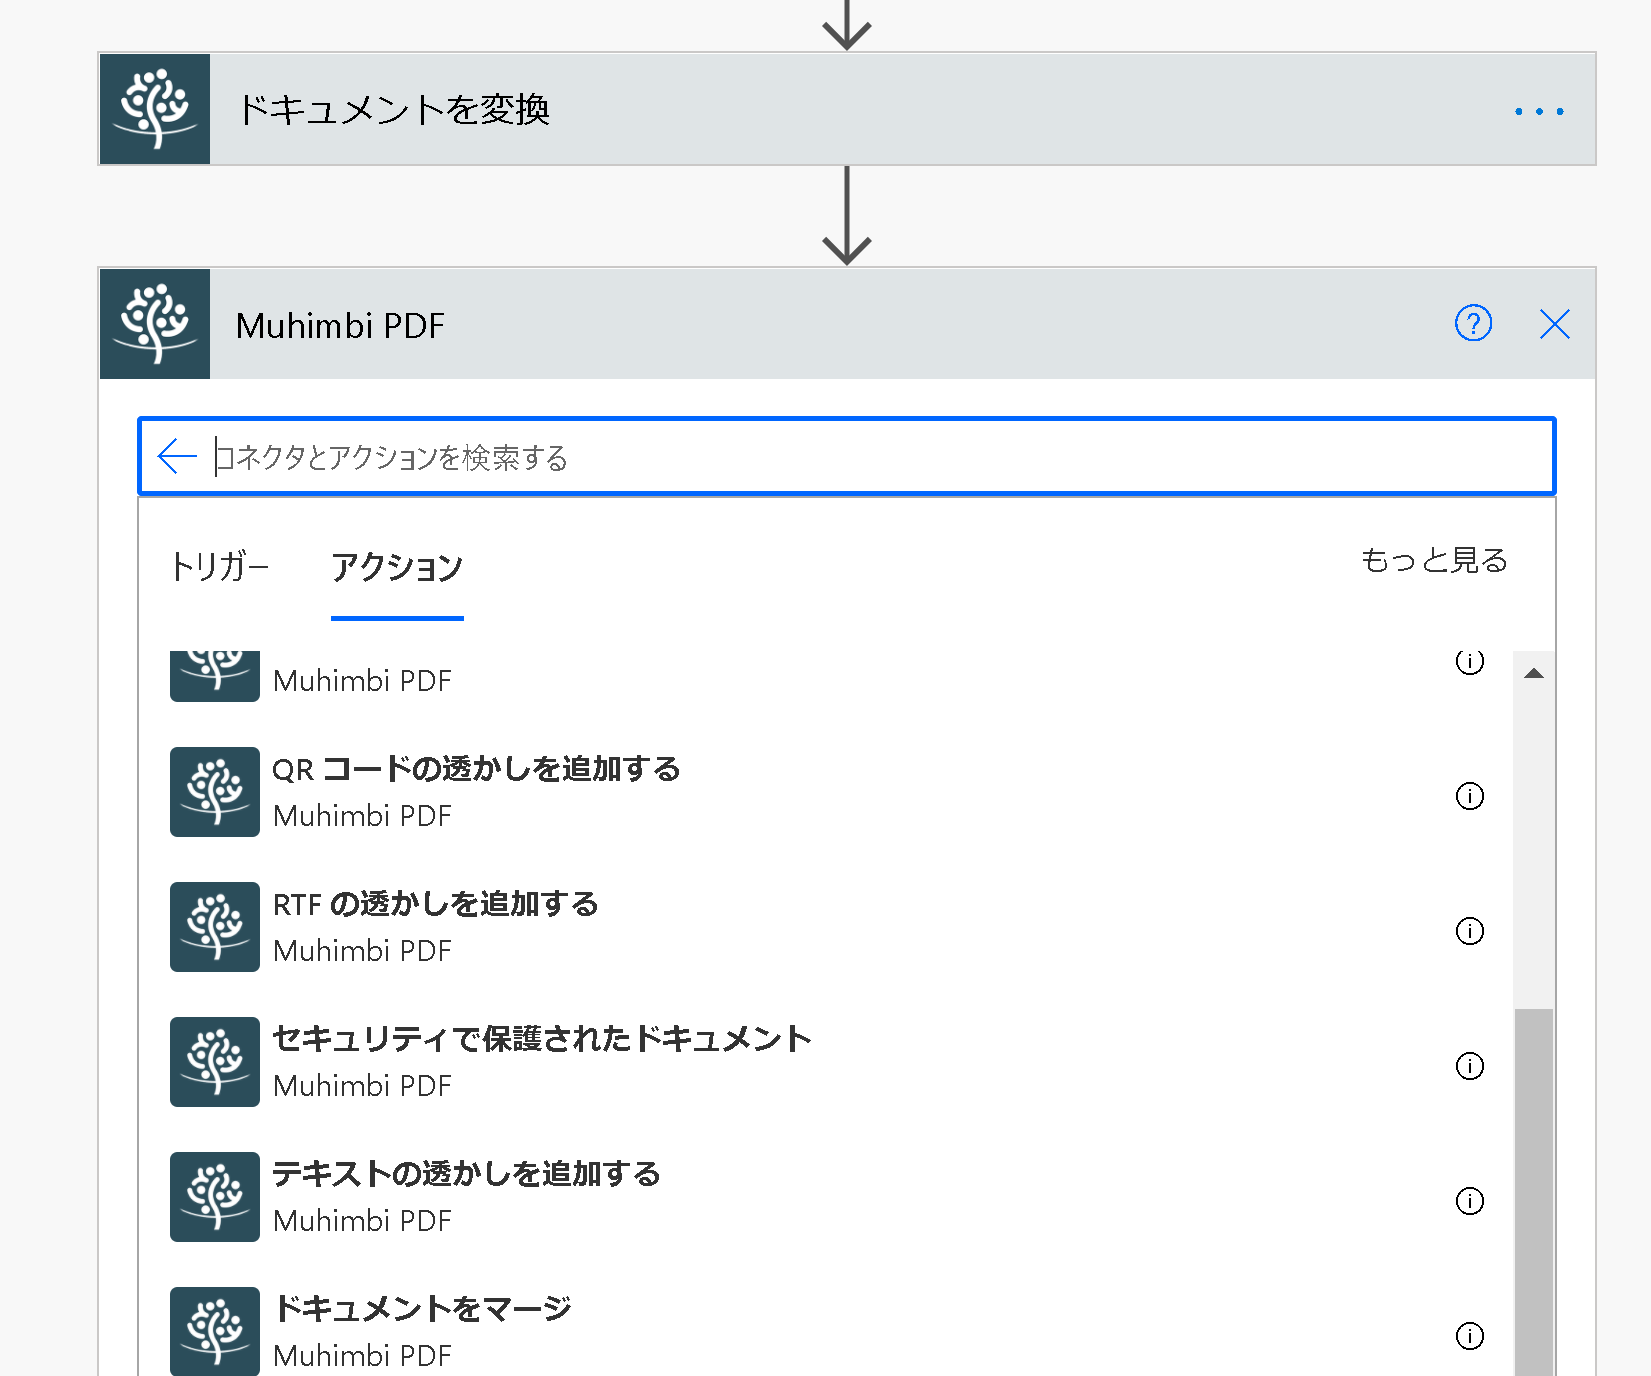Click the scrollbar up arrow

pyautogui.click(x=1534, y=673)
